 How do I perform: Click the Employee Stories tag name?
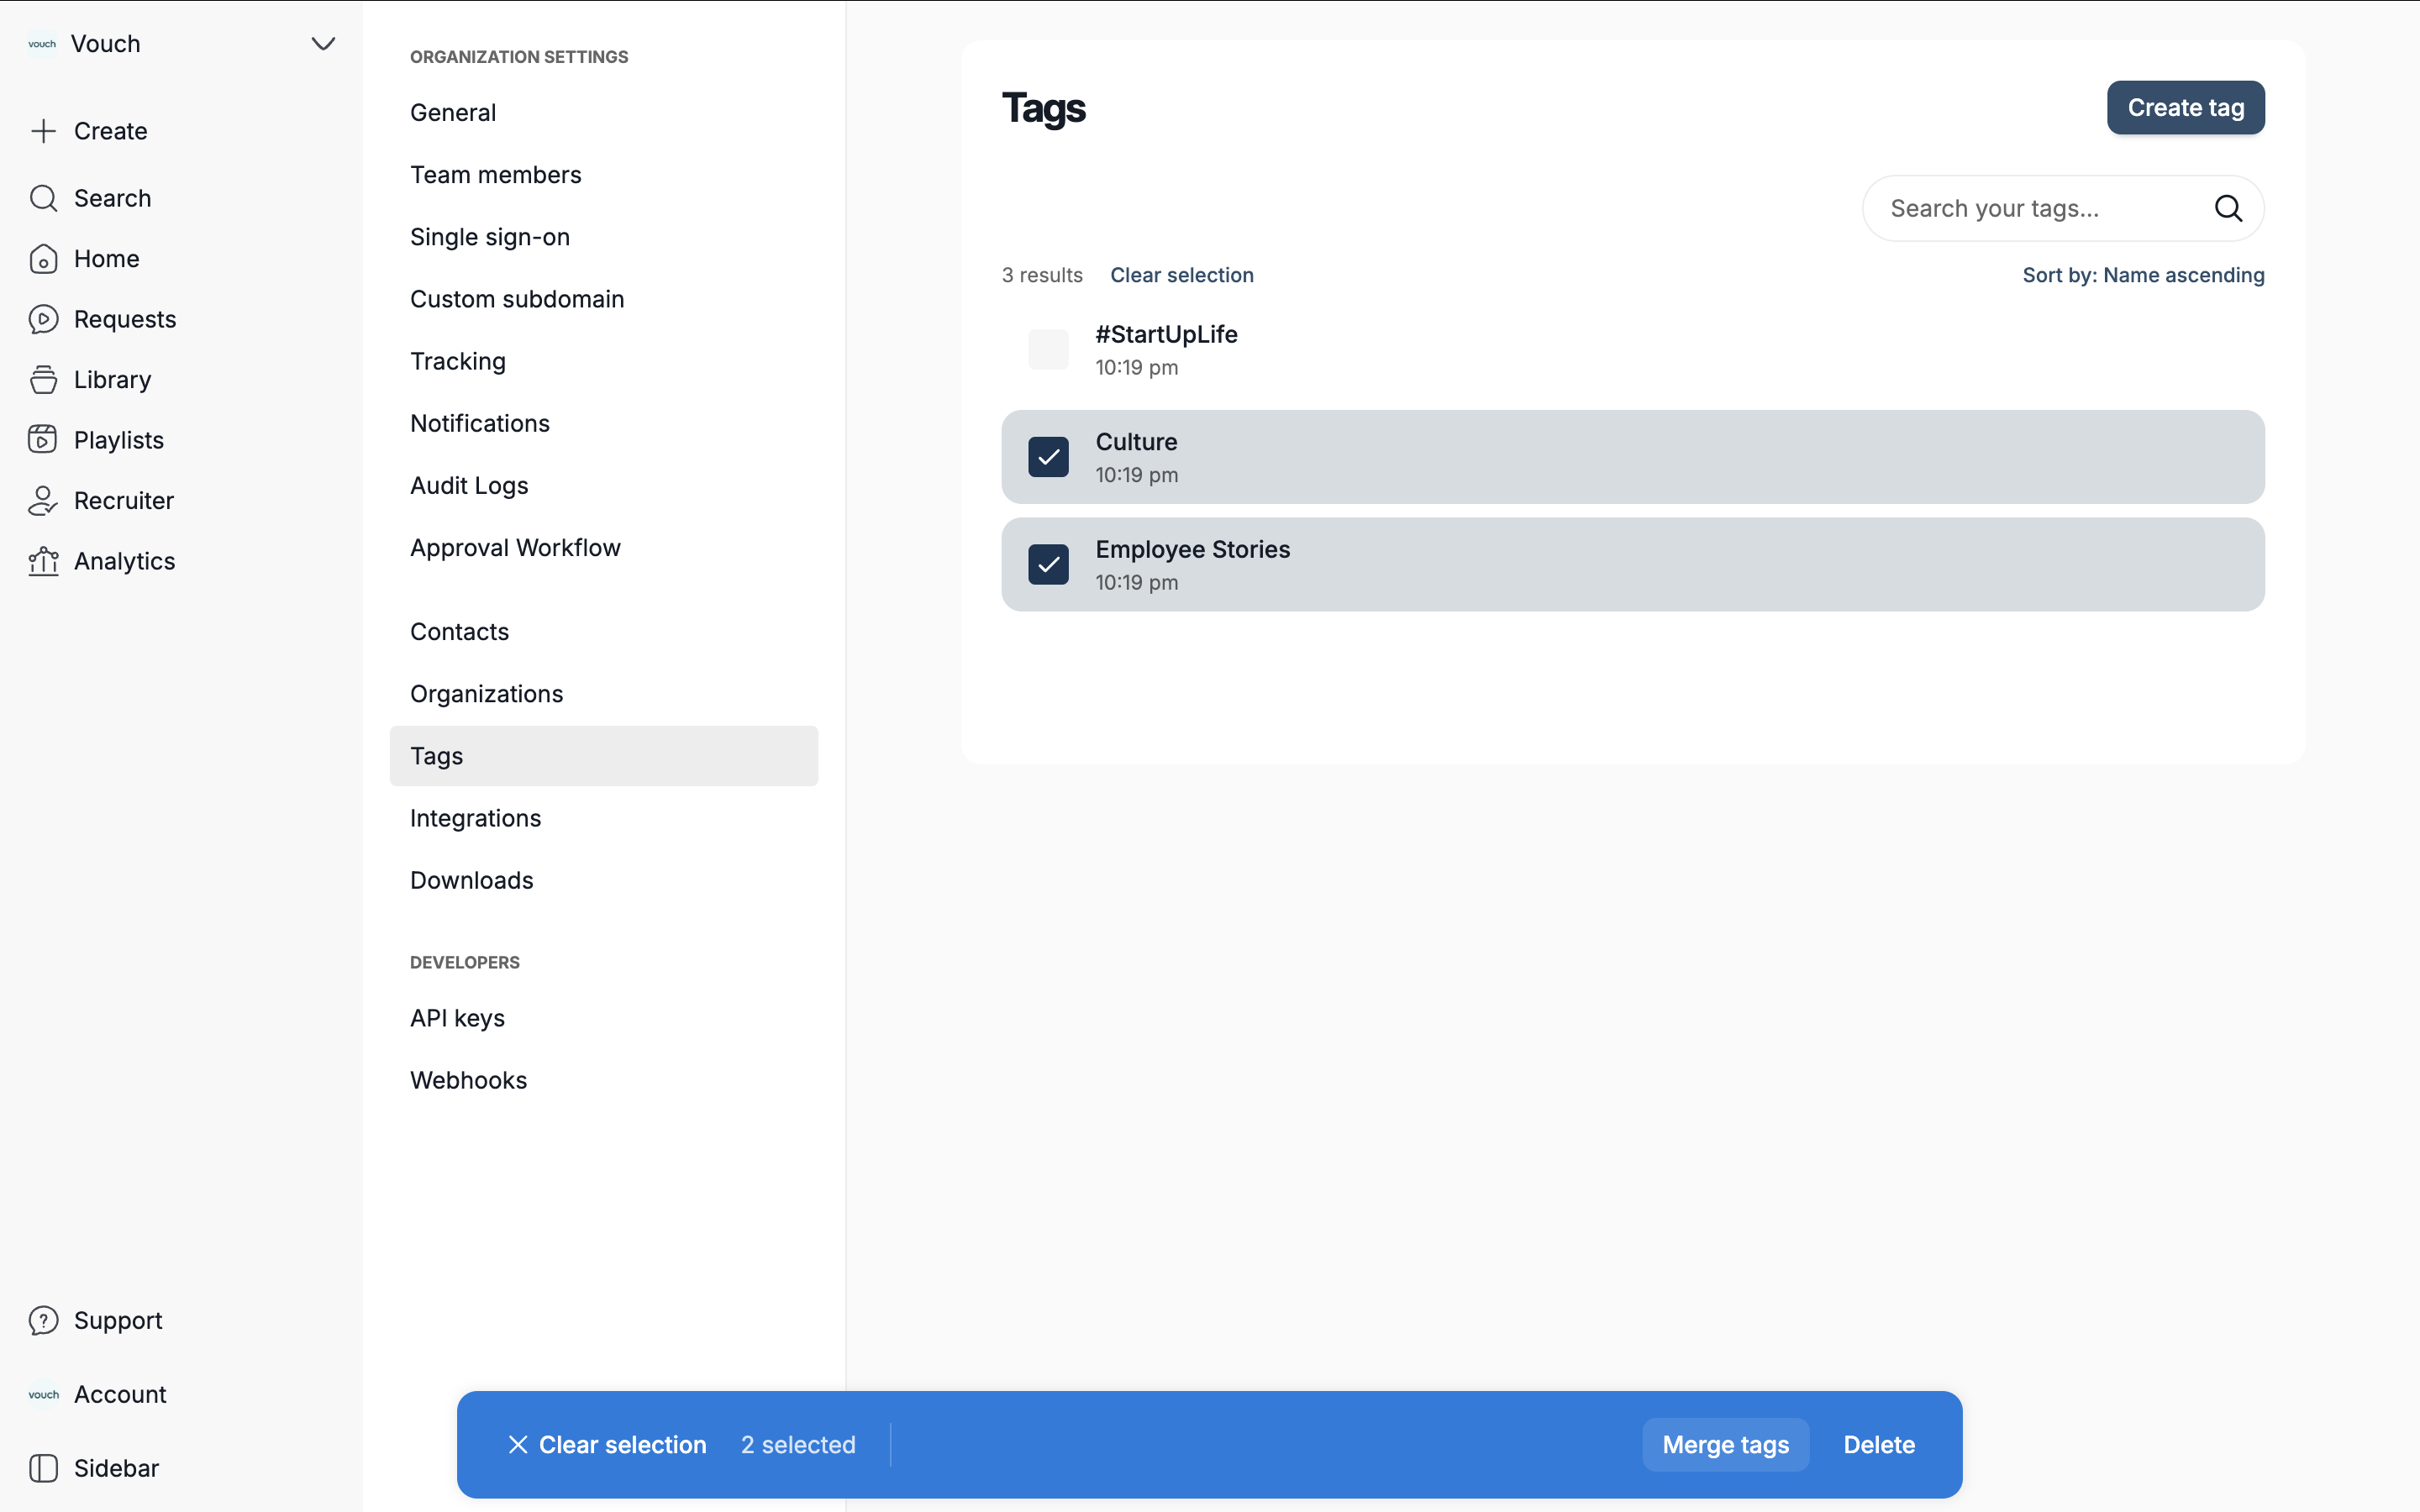coord(1192,549)
